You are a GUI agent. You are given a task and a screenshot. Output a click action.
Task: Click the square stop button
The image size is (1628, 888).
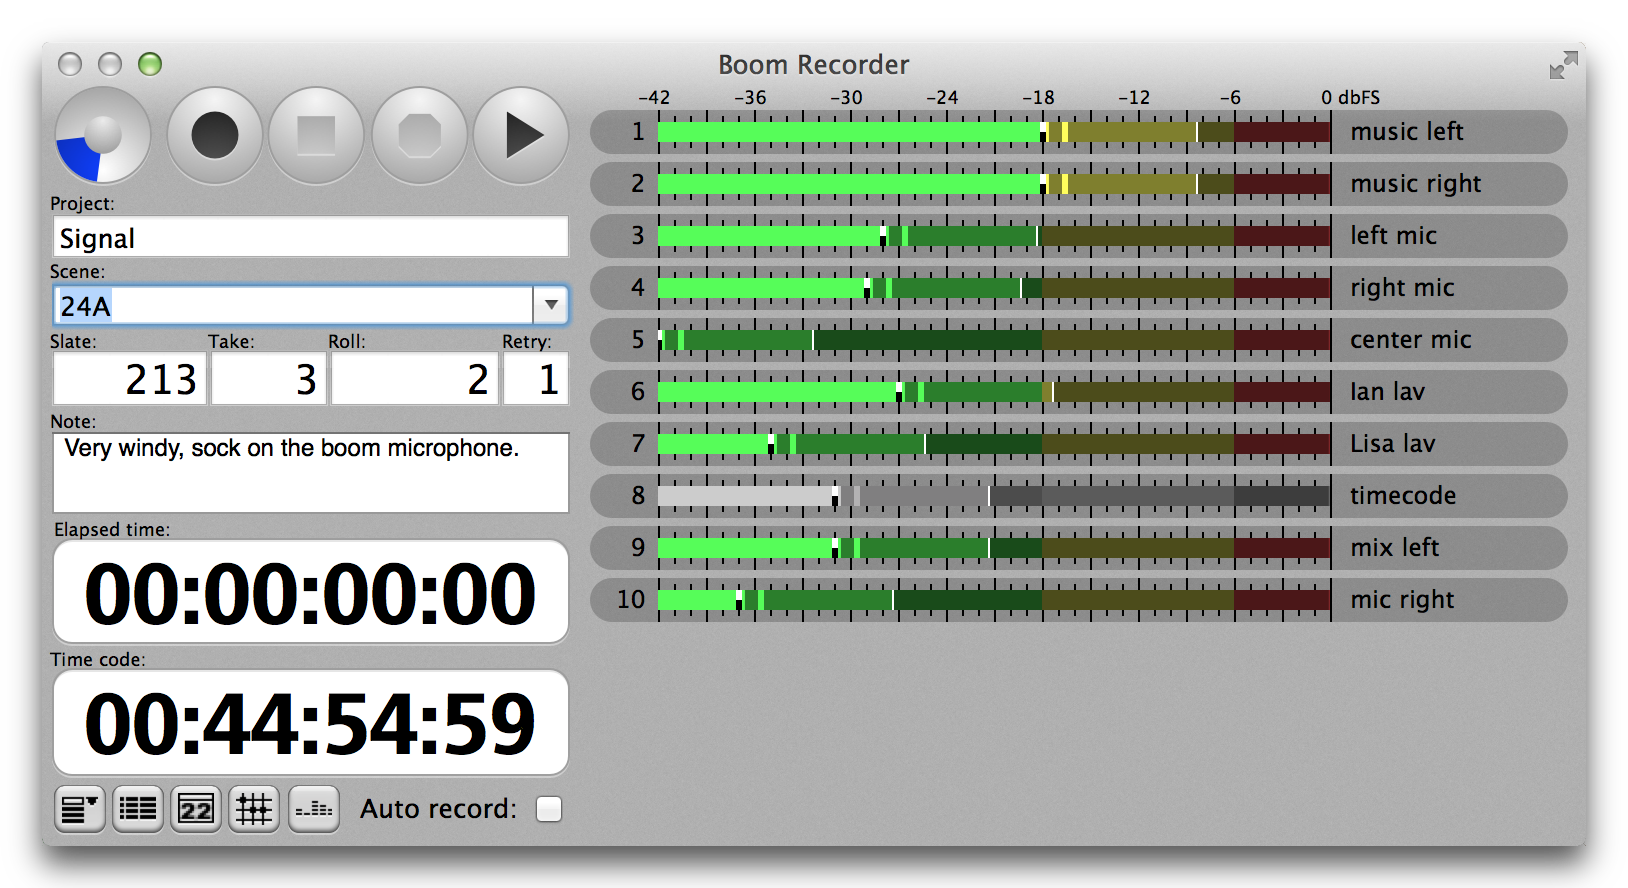point(317,135)
